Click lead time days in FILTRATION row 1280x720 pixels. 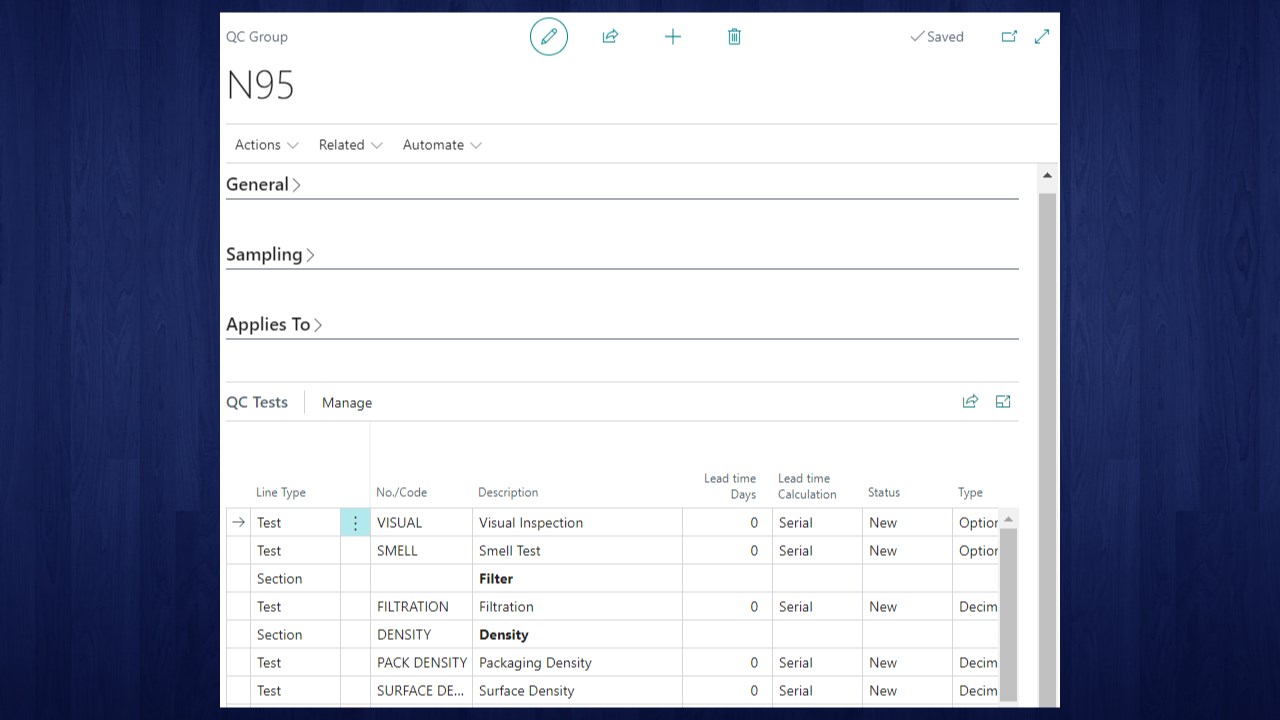pyautogui.click(x=727, y=607)
